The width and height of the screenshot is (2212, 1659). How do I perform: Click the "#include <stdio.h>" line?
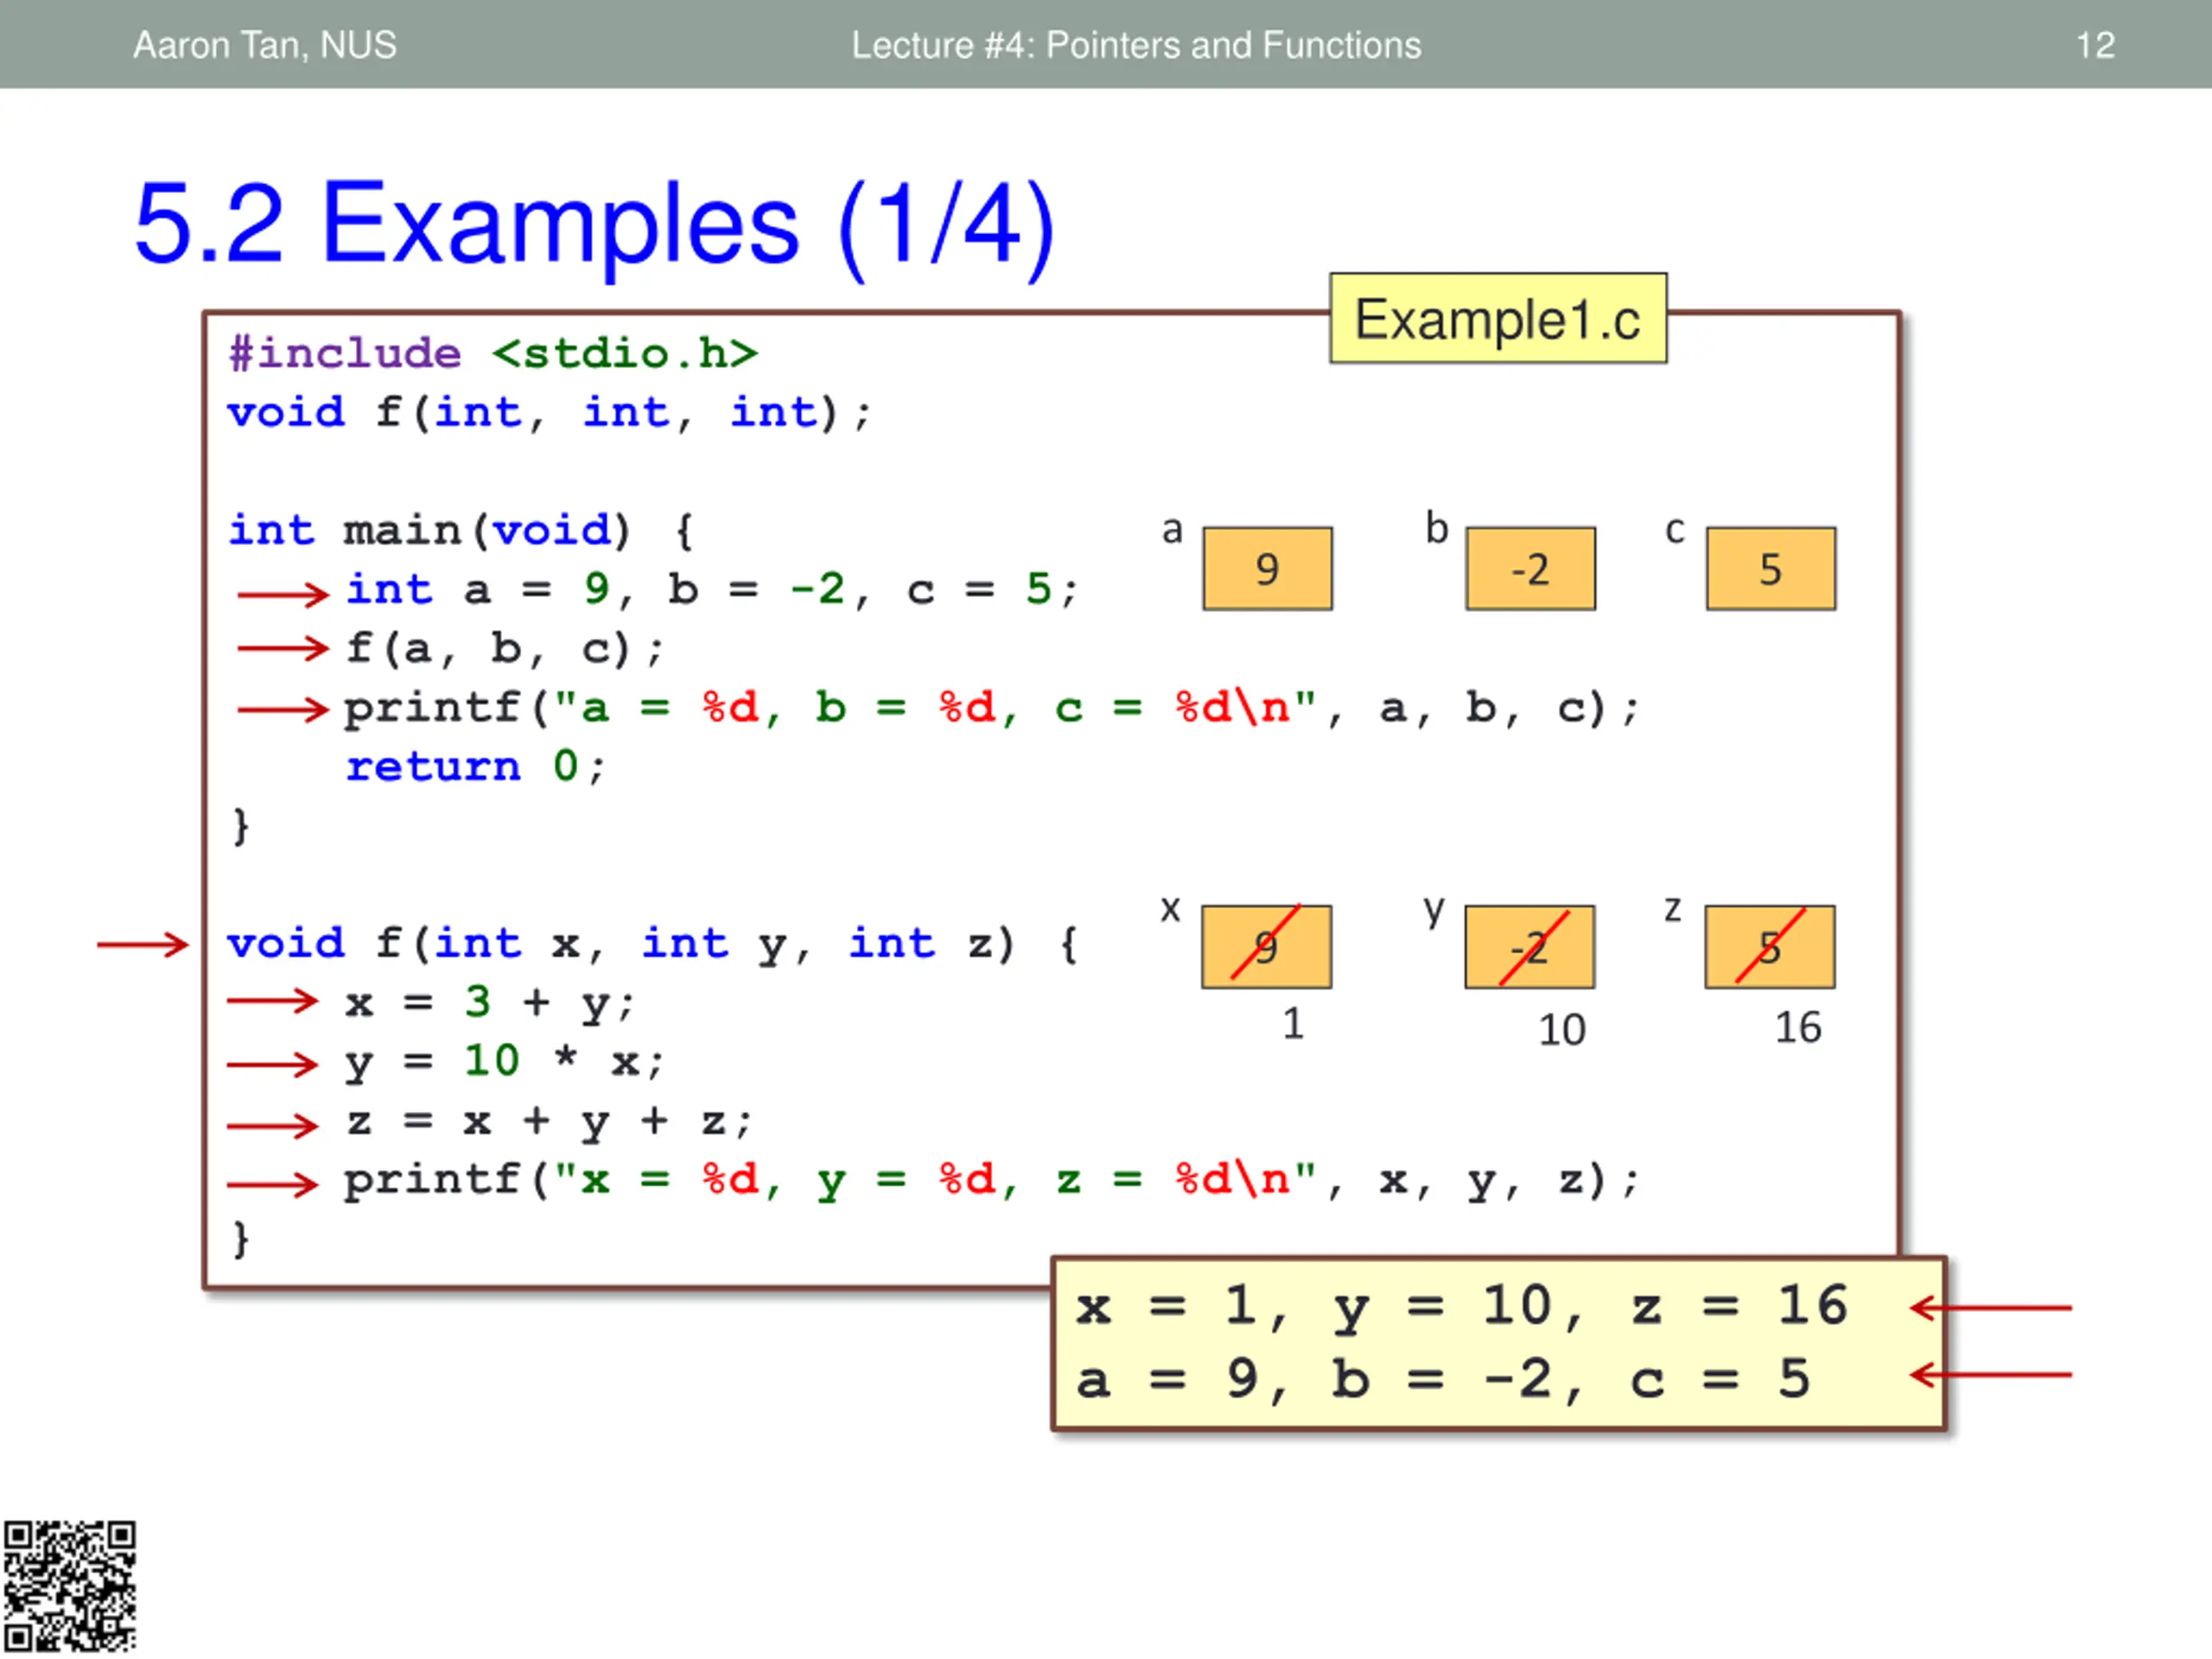(493, 354)
